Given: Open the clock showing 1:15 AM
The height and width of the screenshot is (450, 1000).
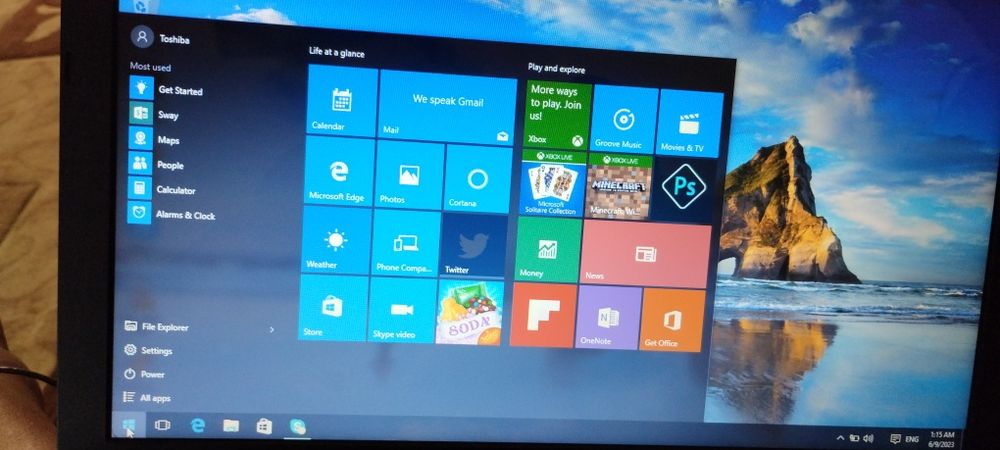Looking at the screenshot, I should click(942, 439).
